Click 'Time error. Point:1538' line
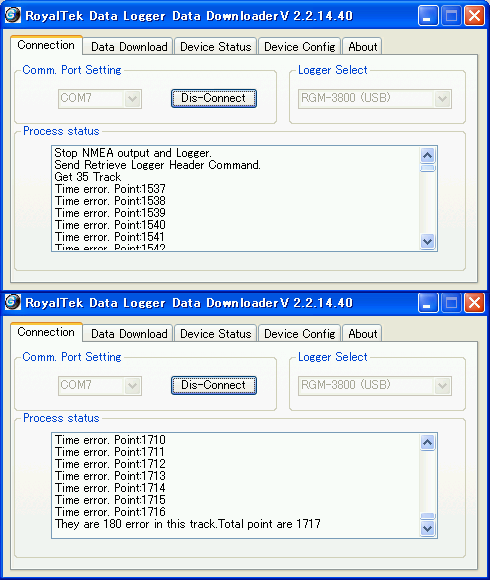The width and height of the screenshot is (490, 580). [110, 201]
